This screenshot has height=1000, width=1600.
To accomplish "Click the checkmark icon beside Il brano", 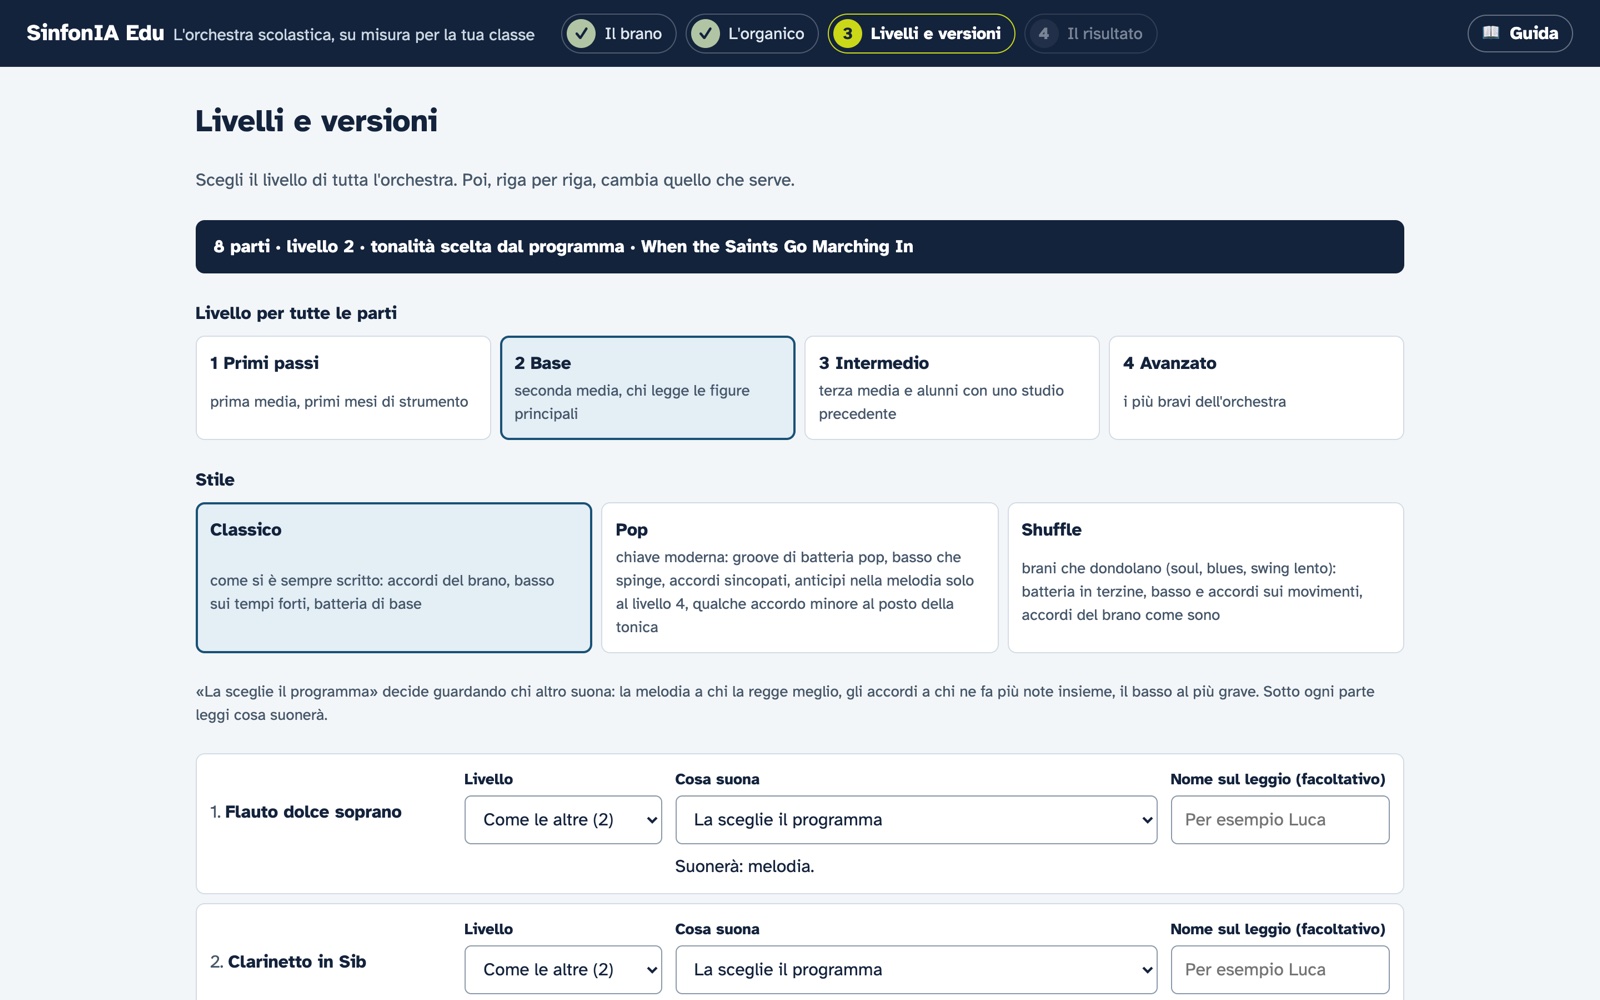I will [581, 34].
